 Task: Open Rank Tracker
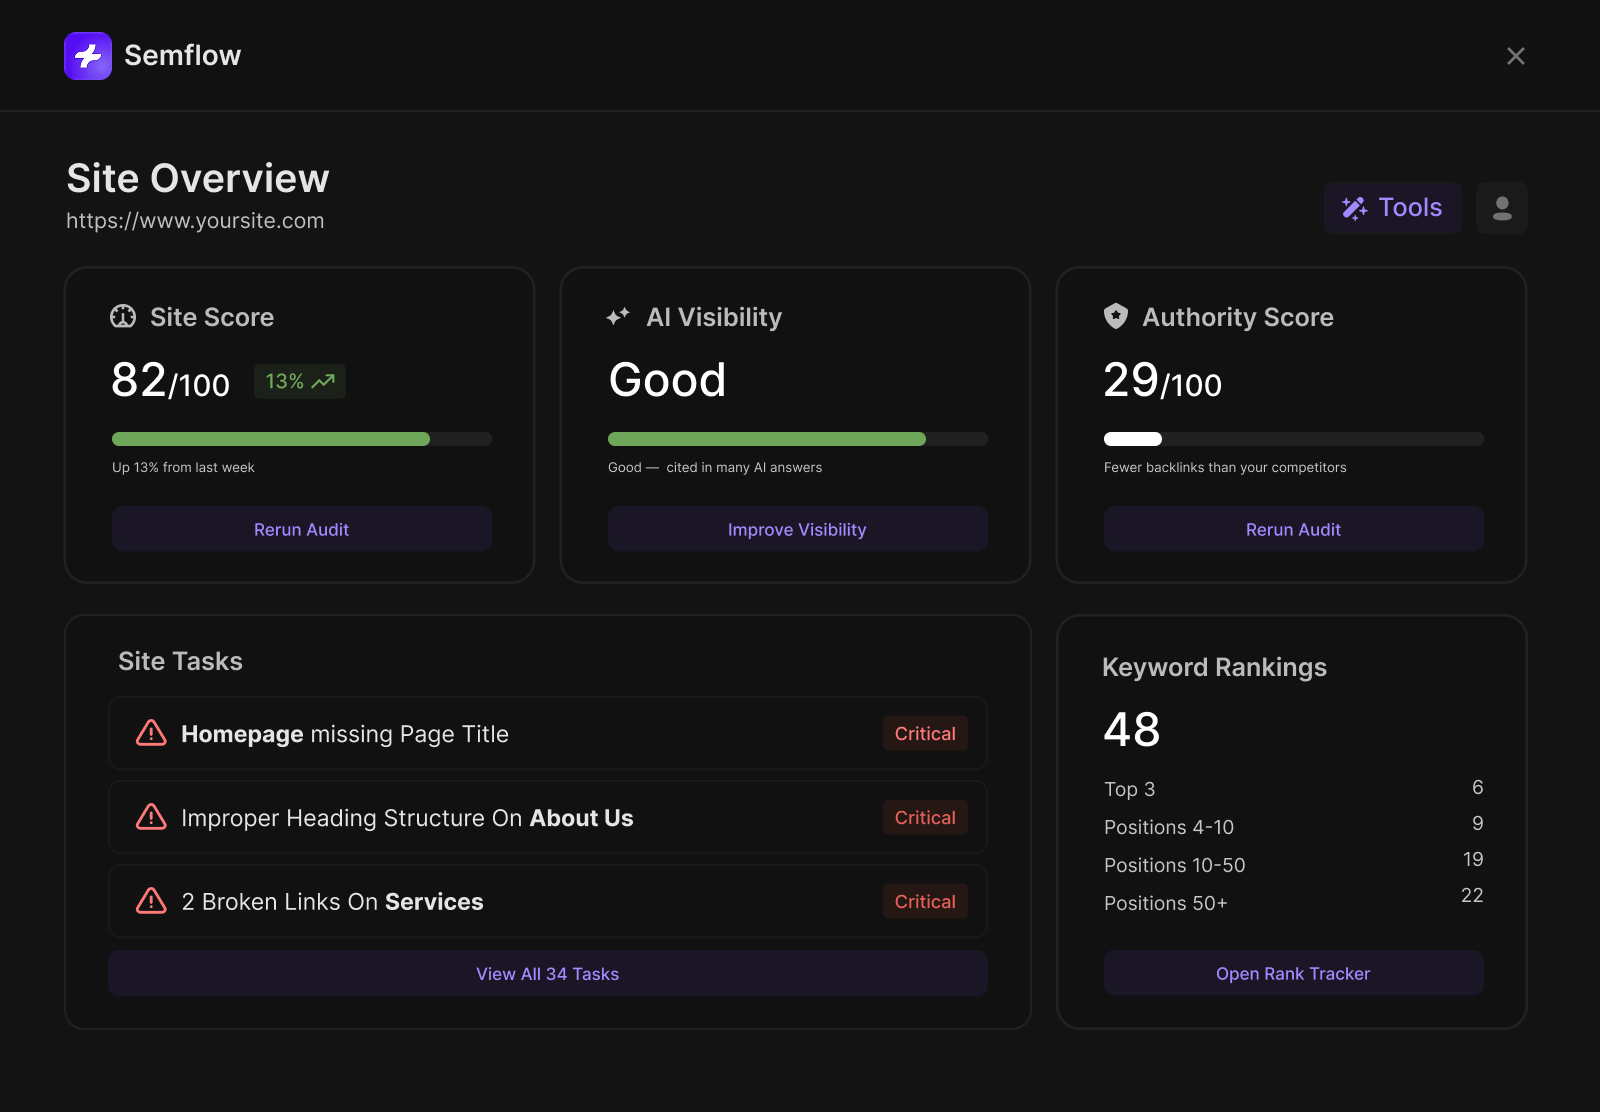tap(1294, 973)
